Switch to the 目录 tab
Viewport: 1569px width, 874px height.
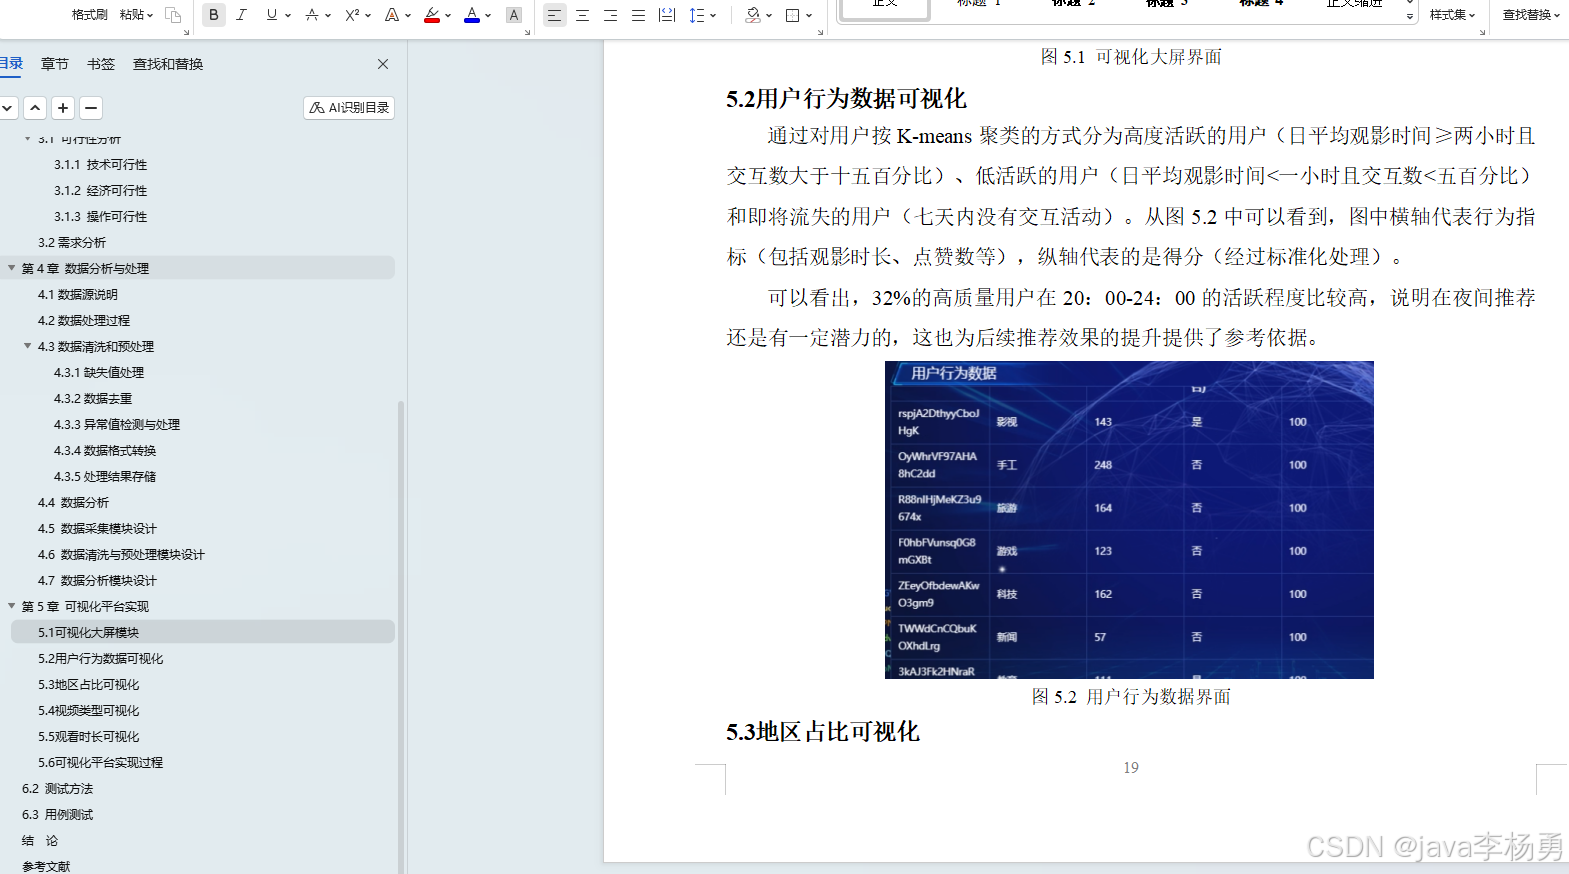tap(11, 63)
